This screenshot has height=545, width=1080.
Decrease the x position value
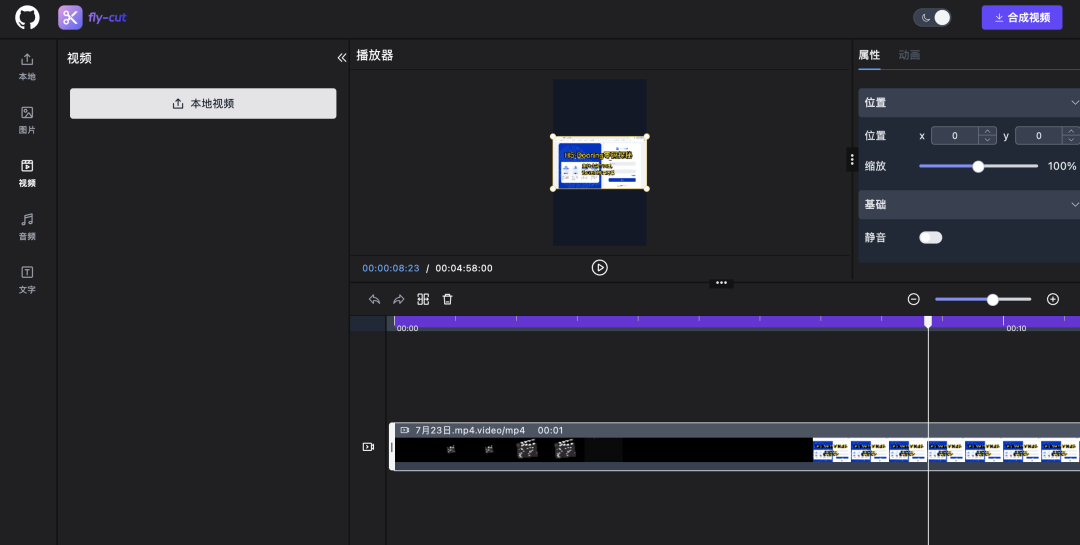(x=988, y=140)
